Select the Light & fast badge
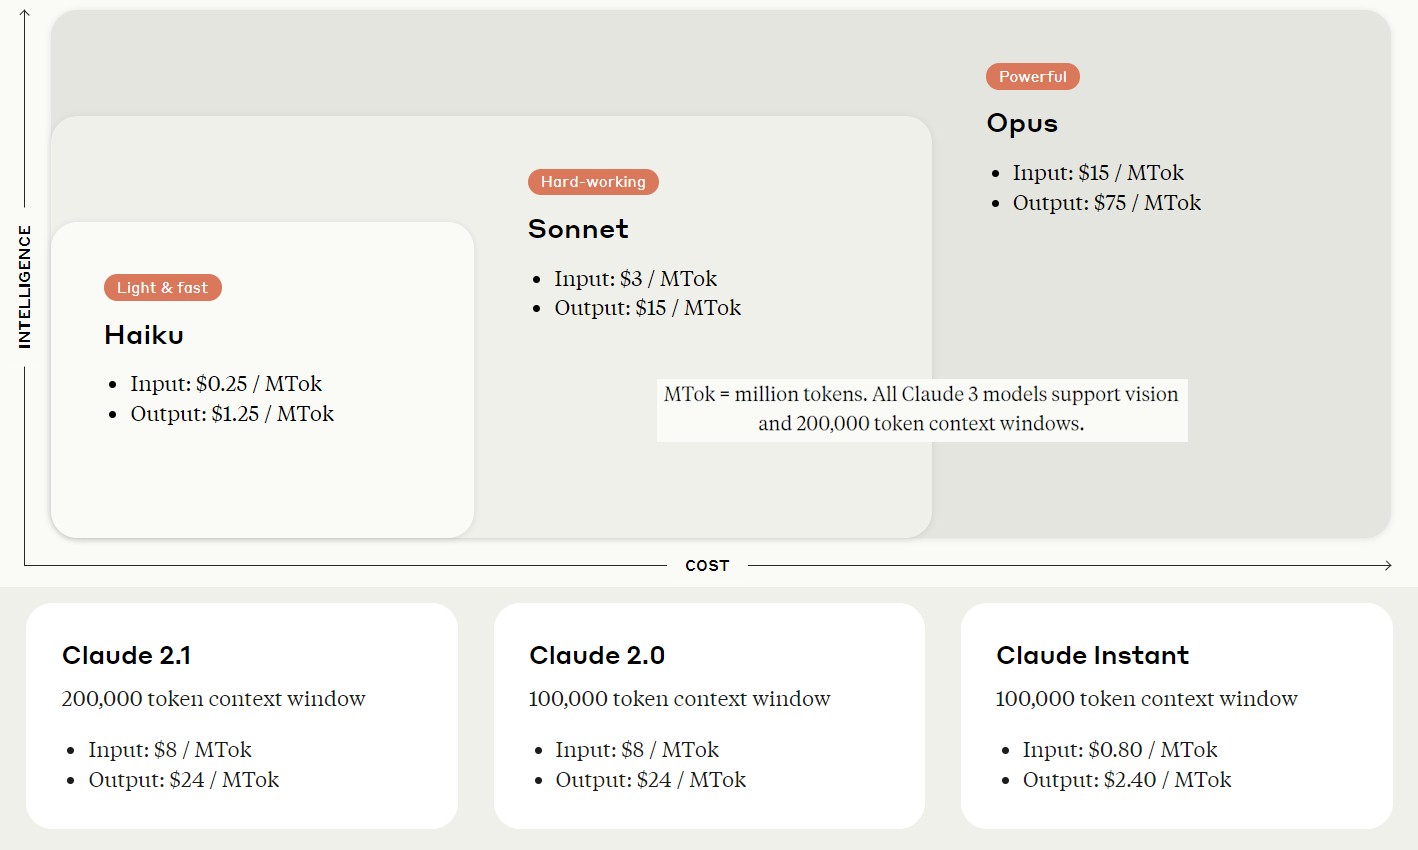The image size is (1418, 850). pyautogui.click(x=162, y=288)
